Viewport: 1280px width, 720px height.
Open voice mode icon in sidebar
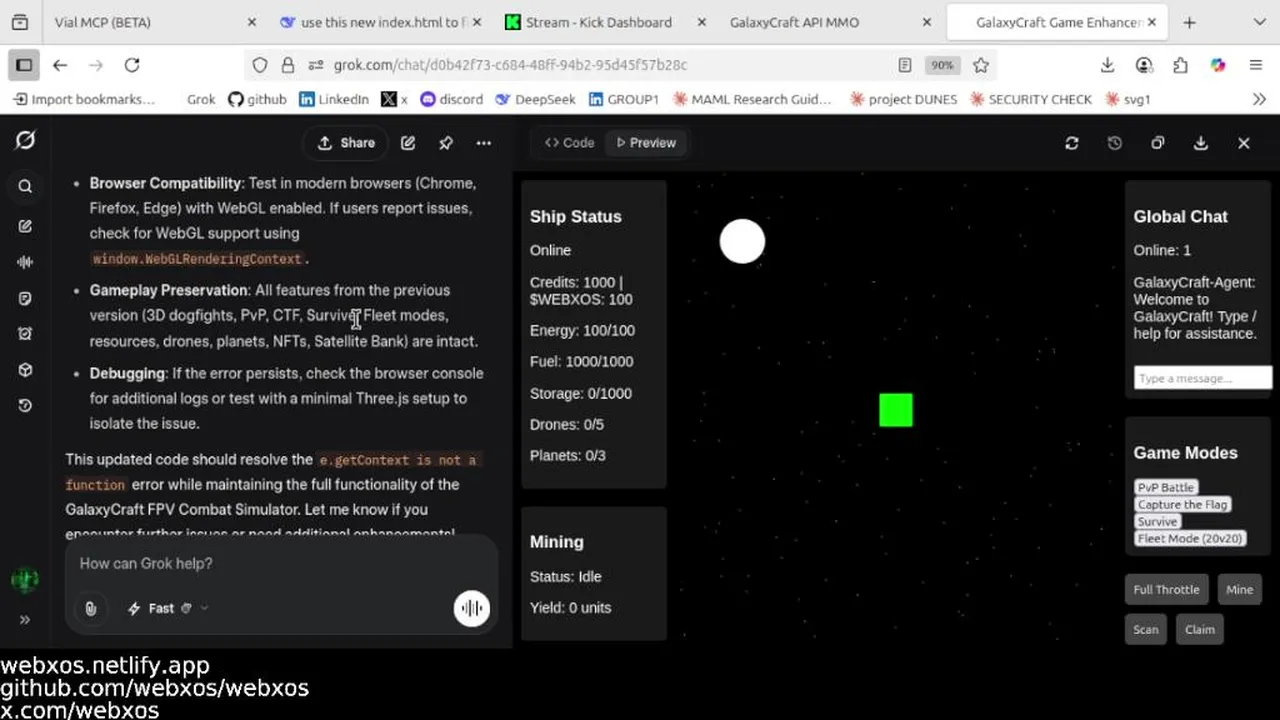(x=25, y=262)
